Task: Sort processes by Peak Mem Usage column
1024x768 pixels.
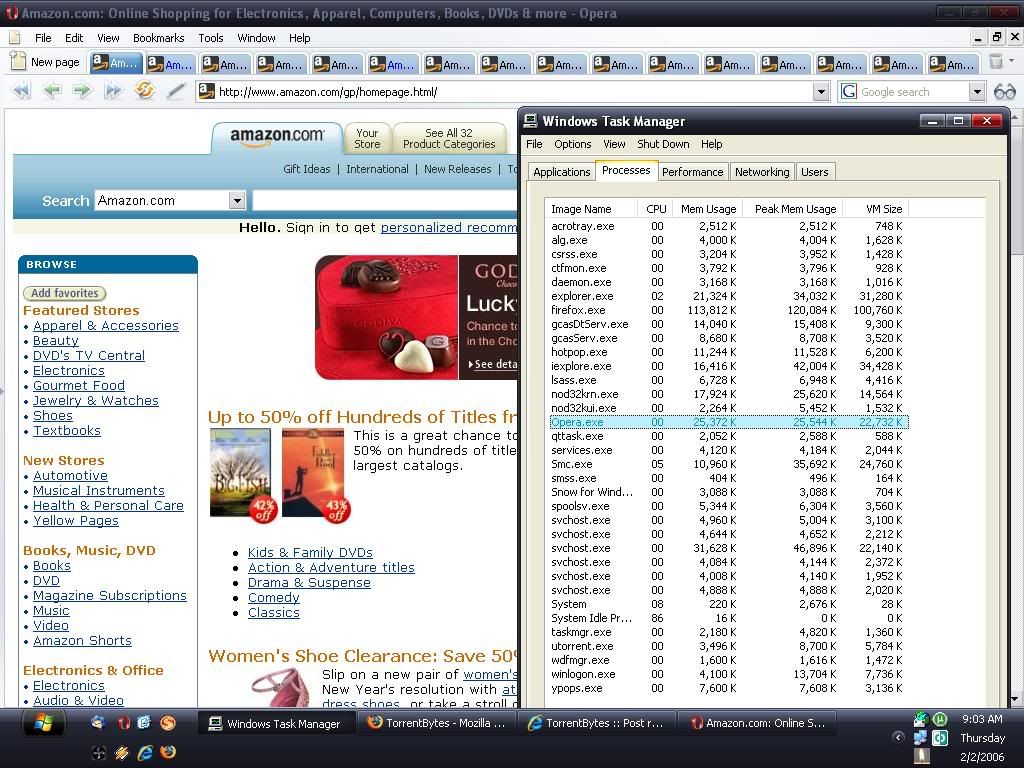Action: click(794, 209)
